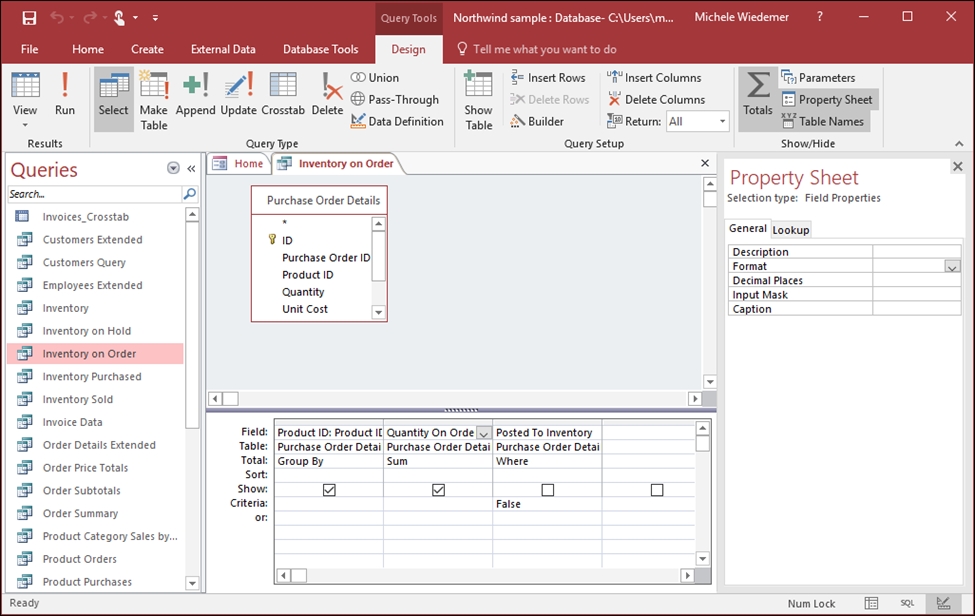Choose the Select query type
Screen dimensions: 975x616
point(113,99)
